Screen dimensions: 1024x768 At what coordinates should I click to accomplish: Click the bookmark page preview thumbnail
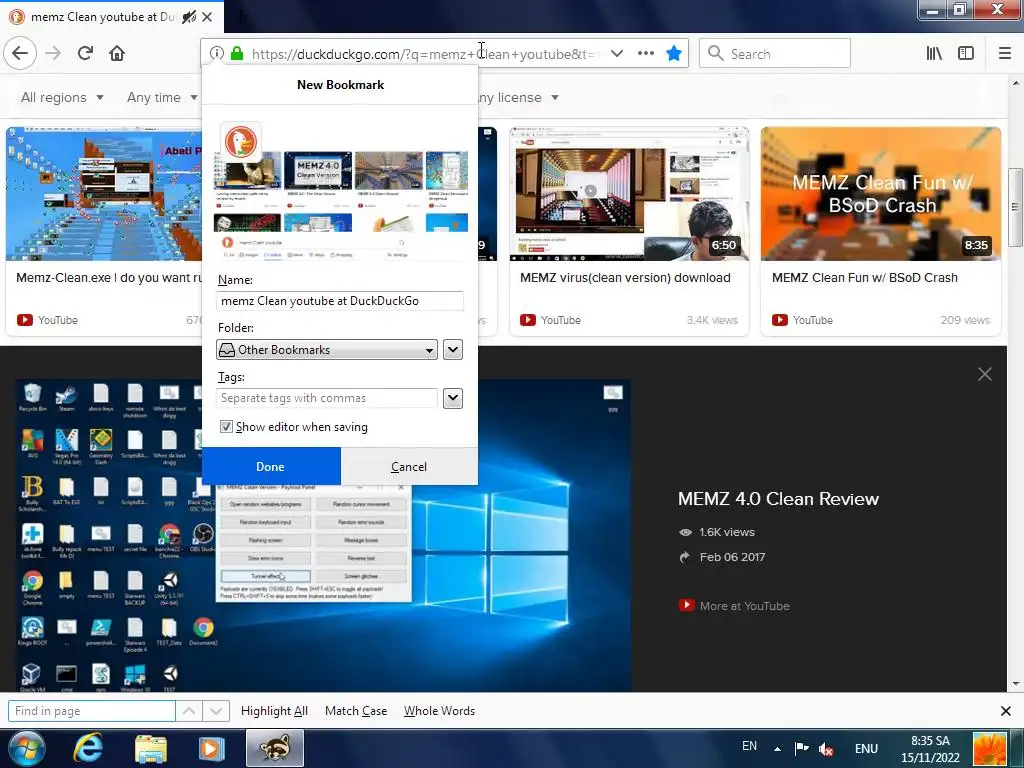point(341,190)
